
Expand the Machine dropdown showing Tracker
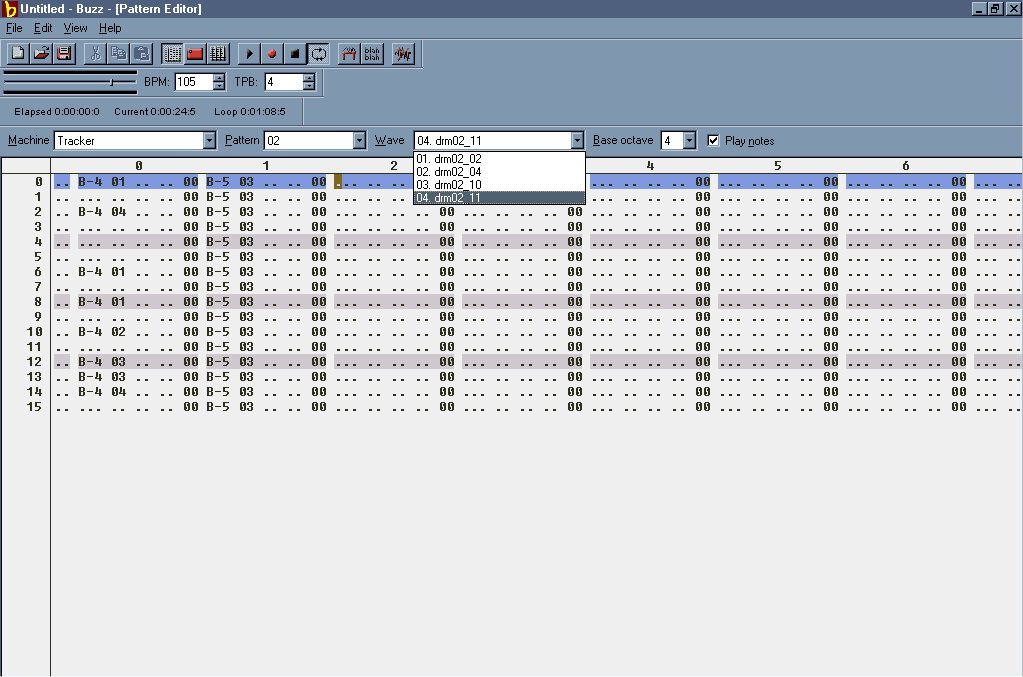click(209, 141)
